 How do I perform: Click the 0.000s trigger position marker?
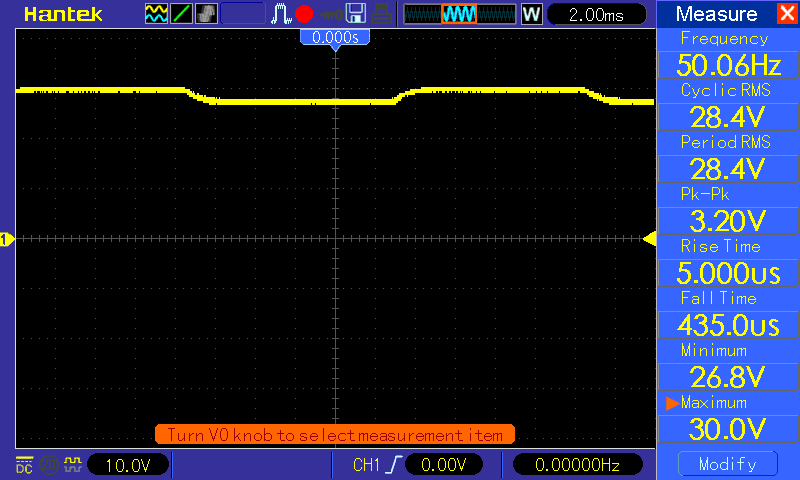point(335,38)
